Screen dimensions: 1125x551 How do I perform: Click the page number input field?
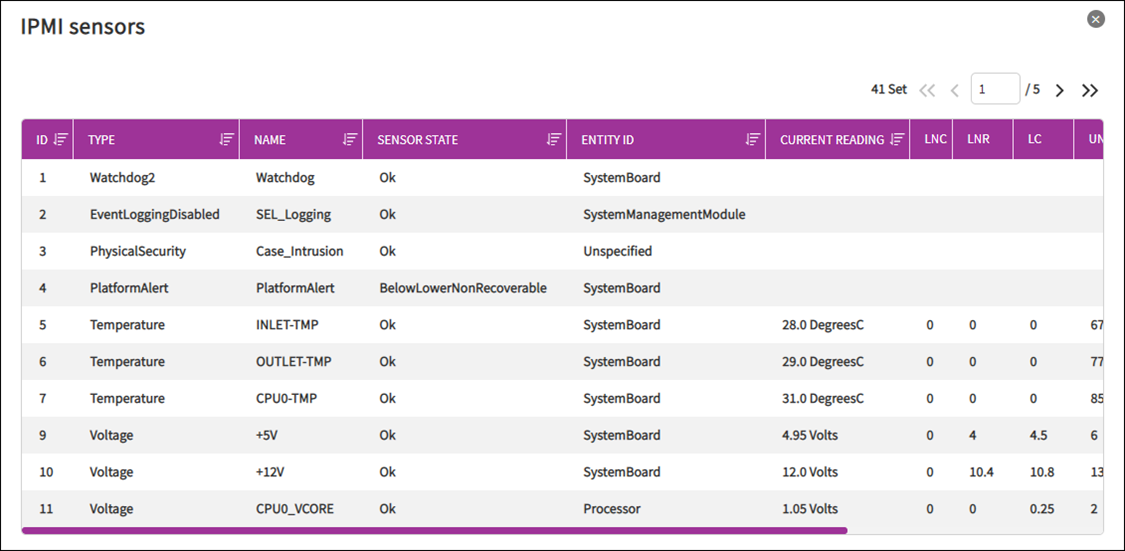click(994, 89)
